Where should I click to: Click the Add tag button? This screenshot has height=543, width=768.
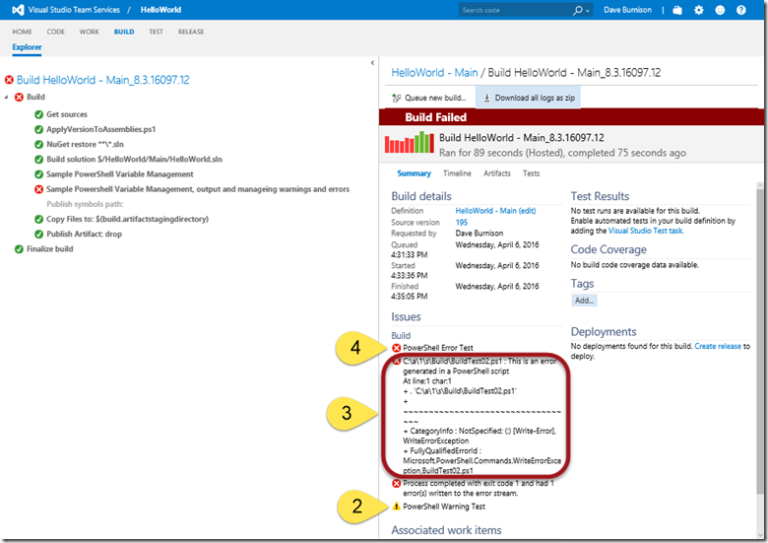[584, 301]
